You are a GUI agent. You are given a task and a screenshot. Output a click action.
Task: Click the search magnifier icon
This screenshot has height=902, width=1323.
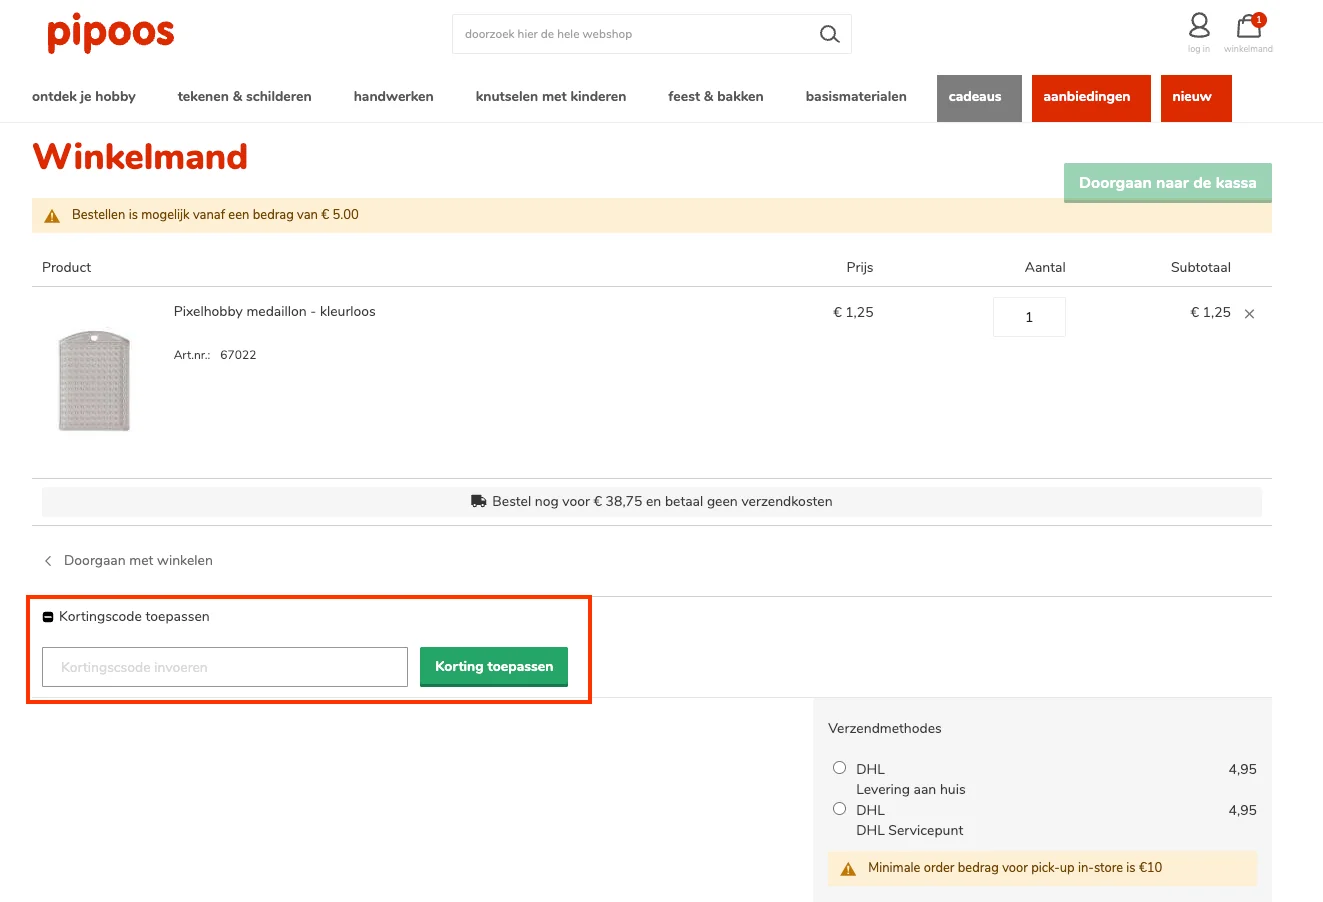point(829,34)
